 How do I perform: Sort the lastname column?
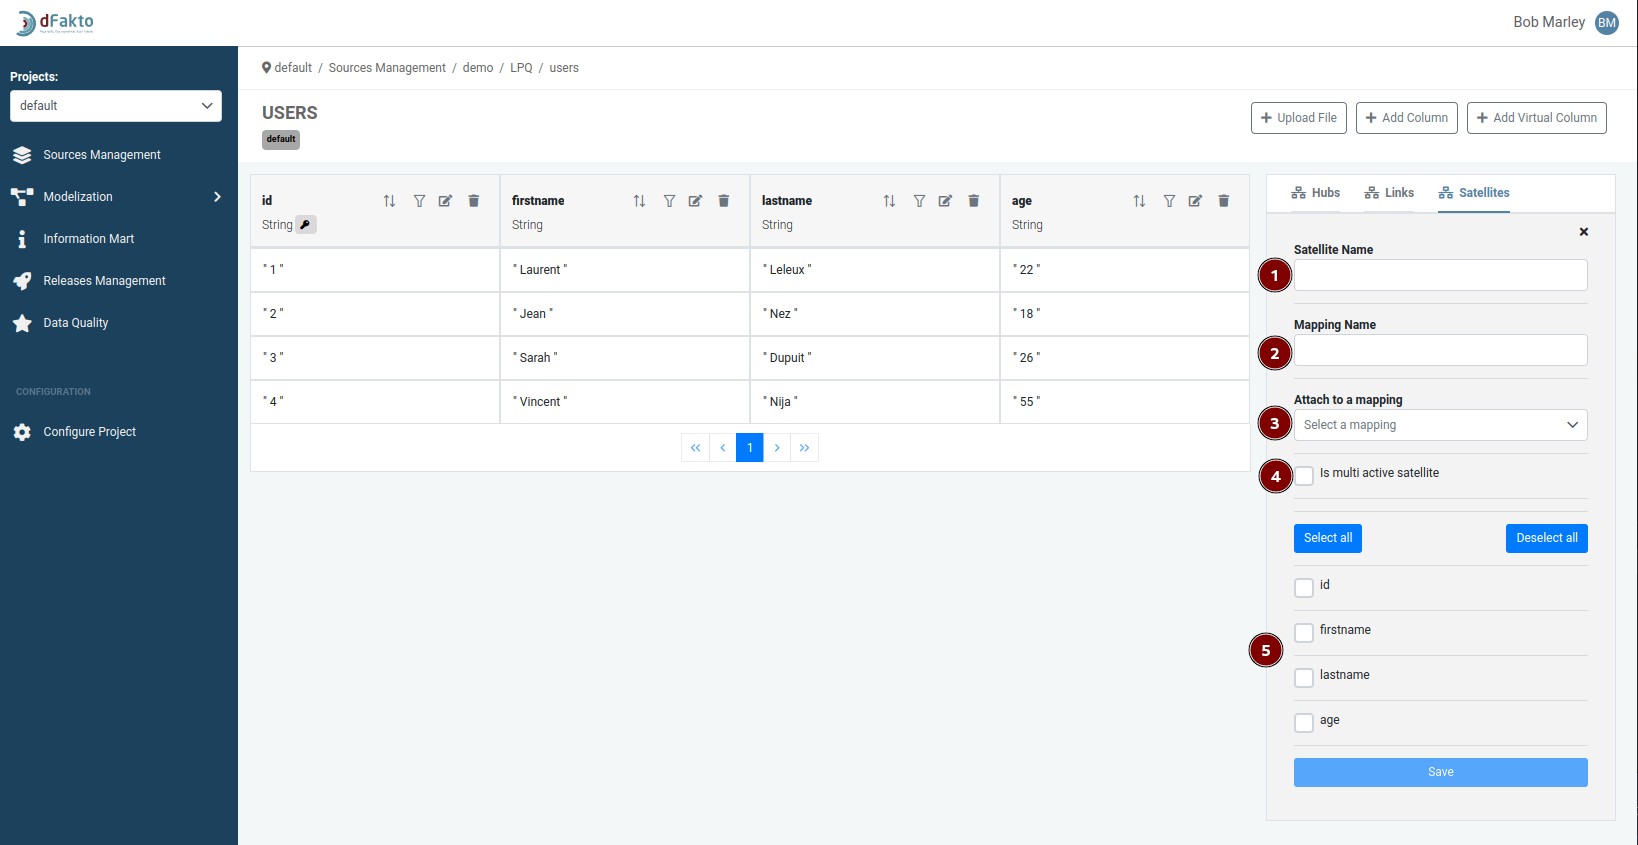click(890, 201)
